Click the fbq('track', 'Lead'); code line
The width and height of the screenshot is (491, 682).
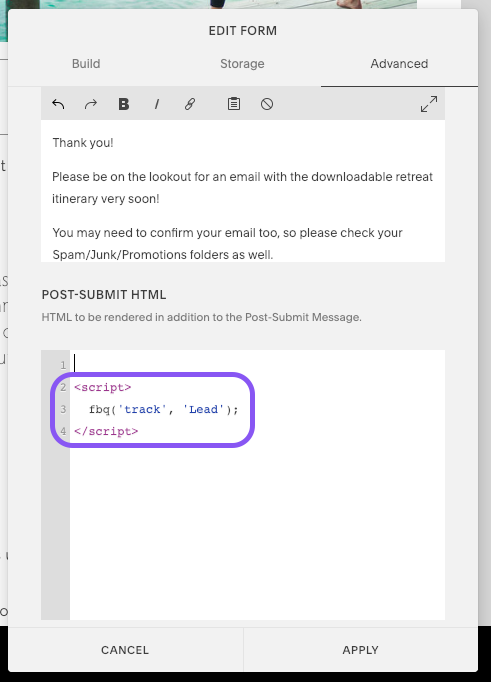[164, 409]
